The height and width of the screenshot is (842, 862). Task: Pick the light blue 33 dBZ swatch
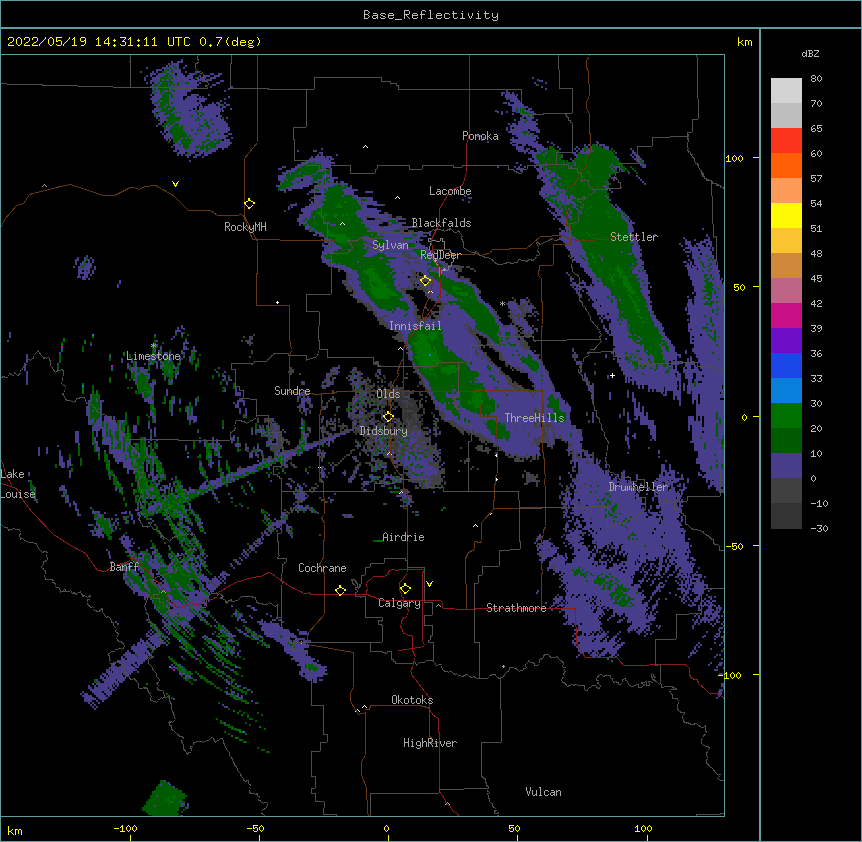(786, 390)
